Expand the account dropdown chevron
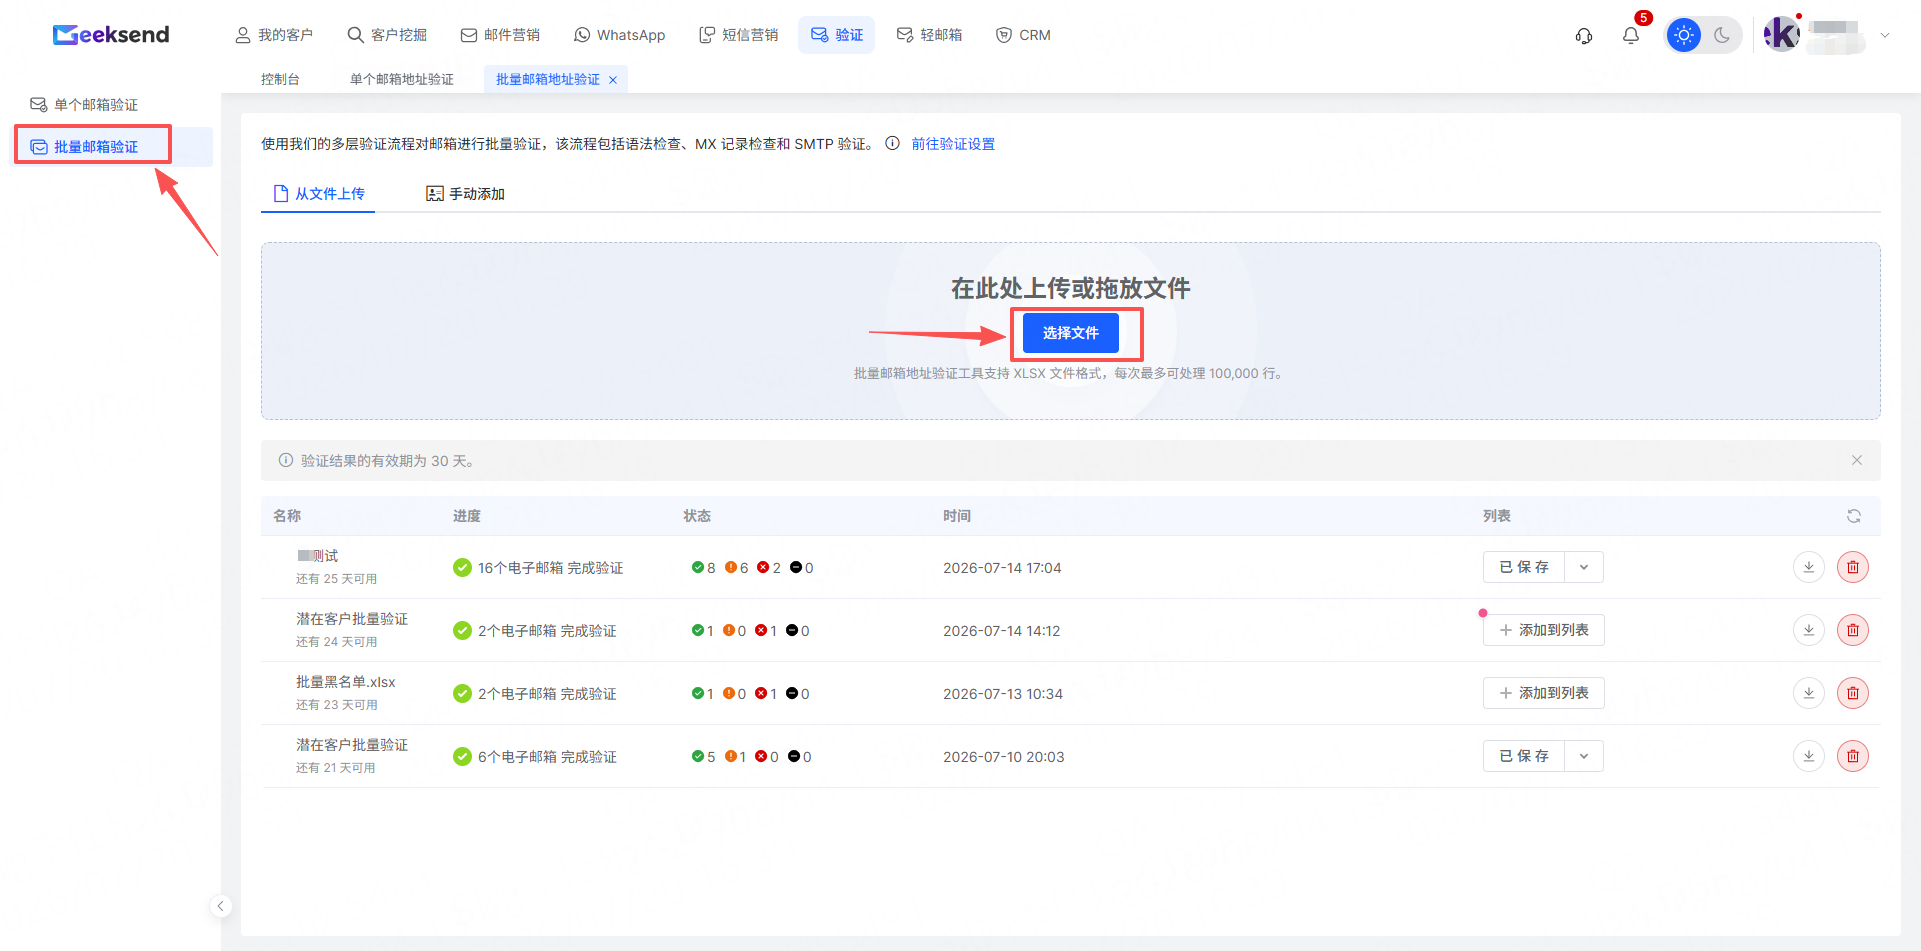 click(x=1885, y=35)
